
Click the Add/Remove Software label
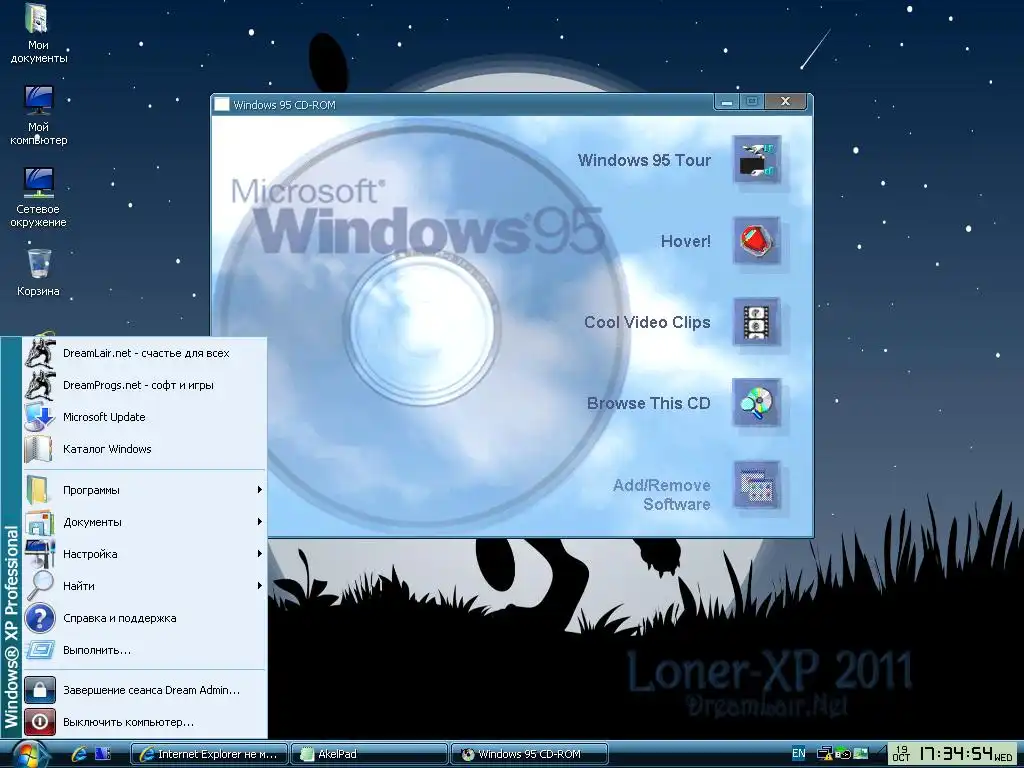coord(662,494)
